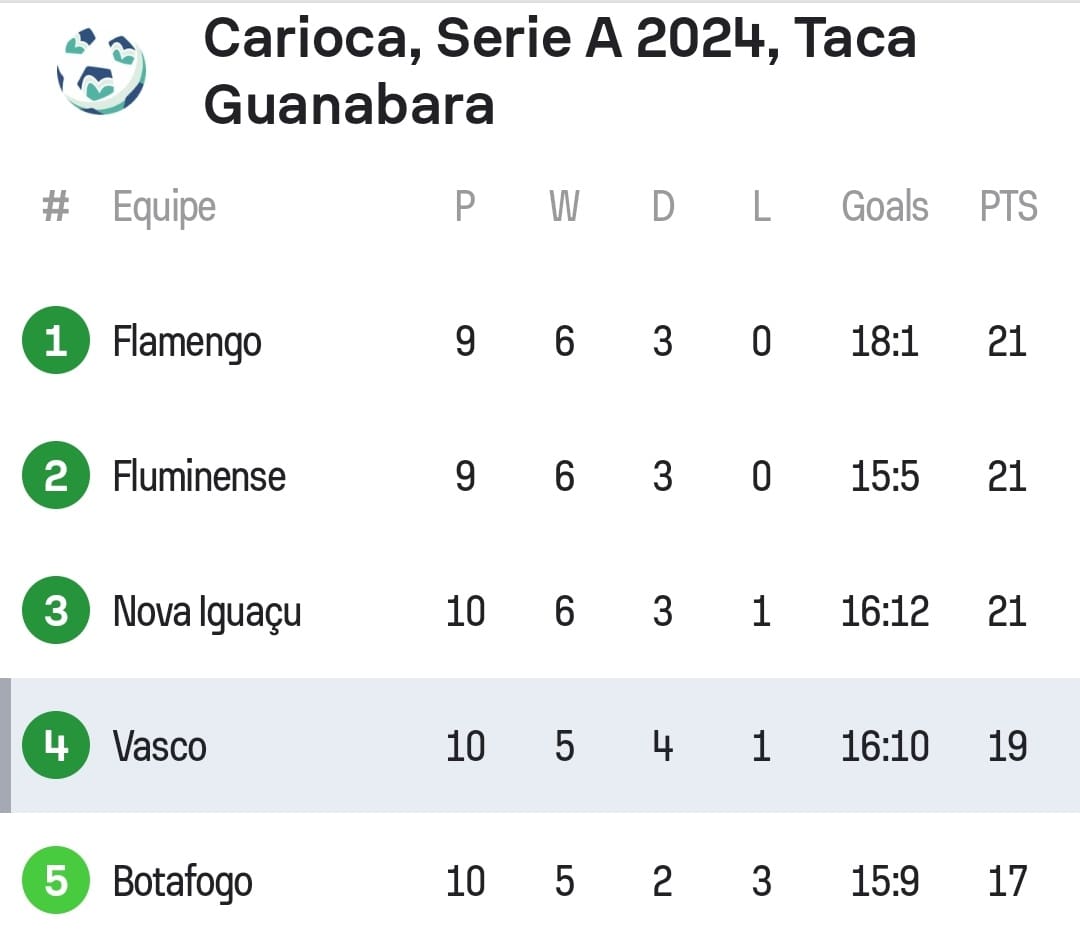Click the green position 1 badge
The image size is (1080, 948).
click(56, 340)
